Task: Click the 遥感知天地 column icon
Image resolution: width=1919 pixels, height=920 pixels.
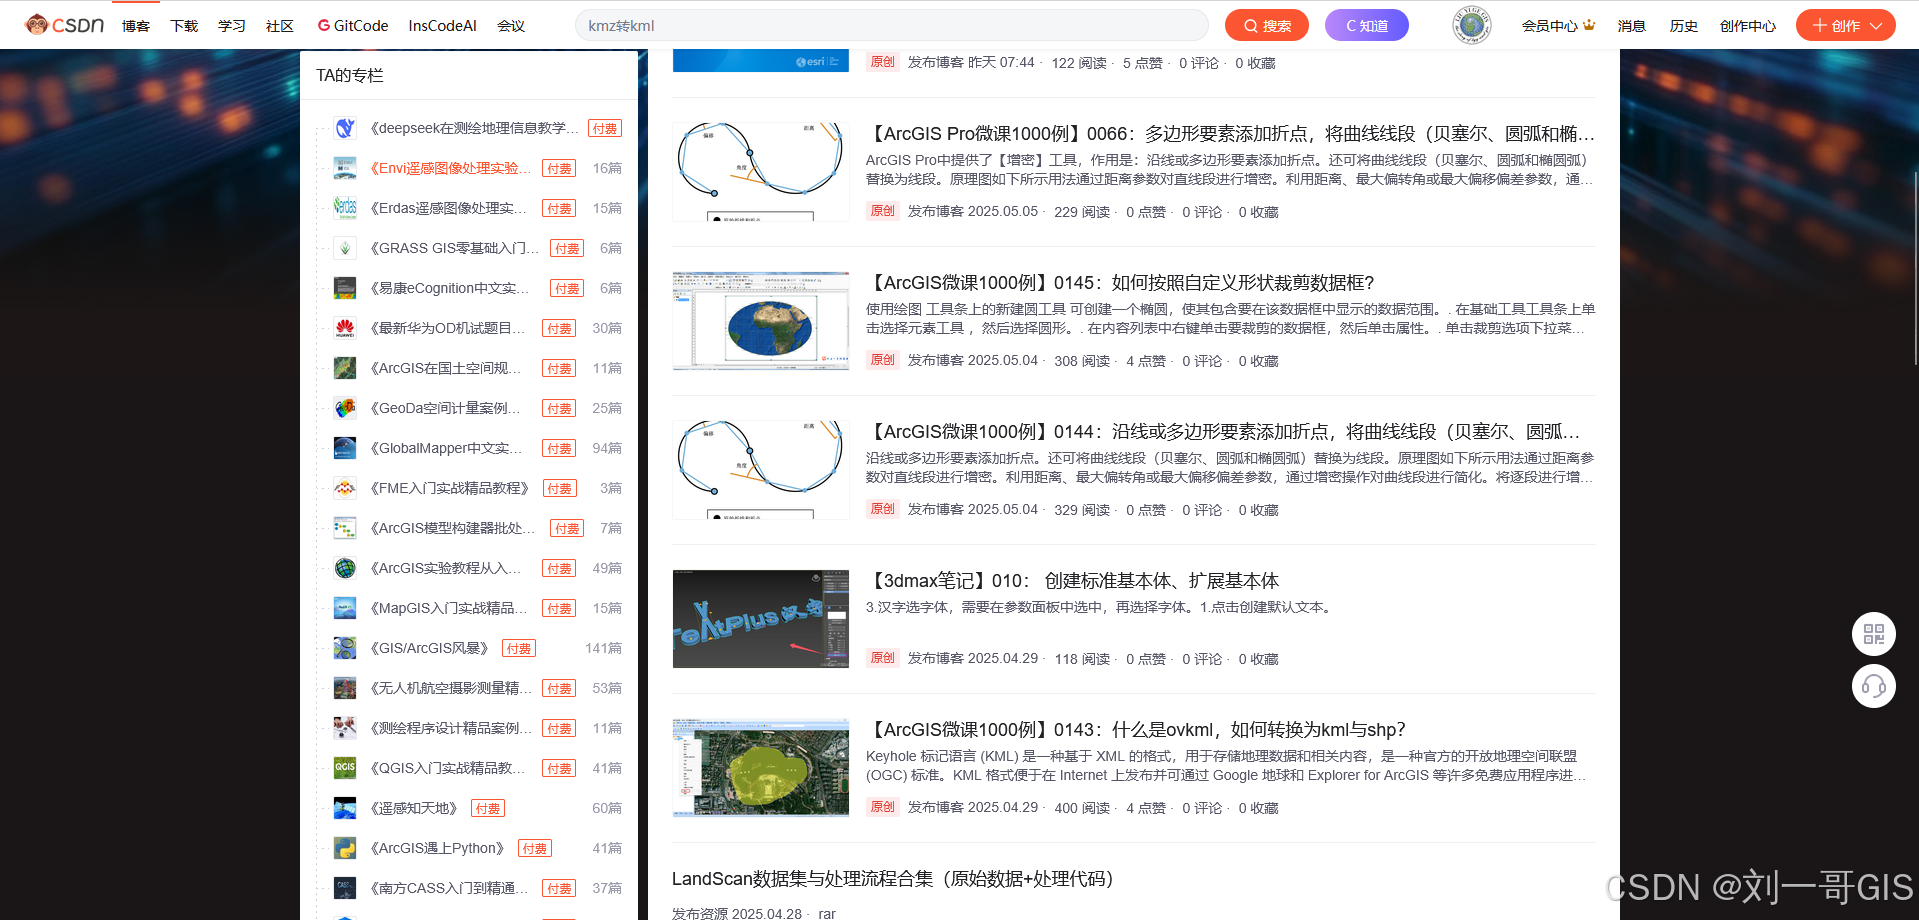Action: tap(345, 808)
